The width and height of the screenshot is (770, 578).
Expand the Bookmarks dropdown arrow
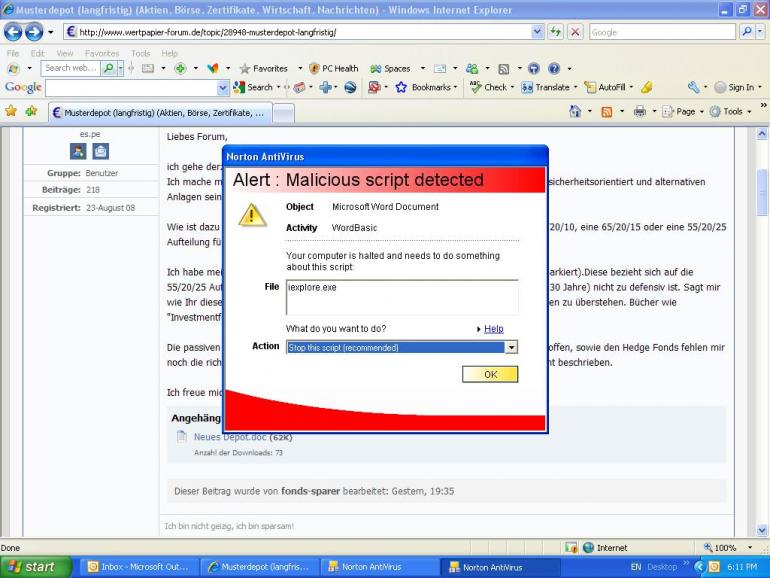coord(456,87)
